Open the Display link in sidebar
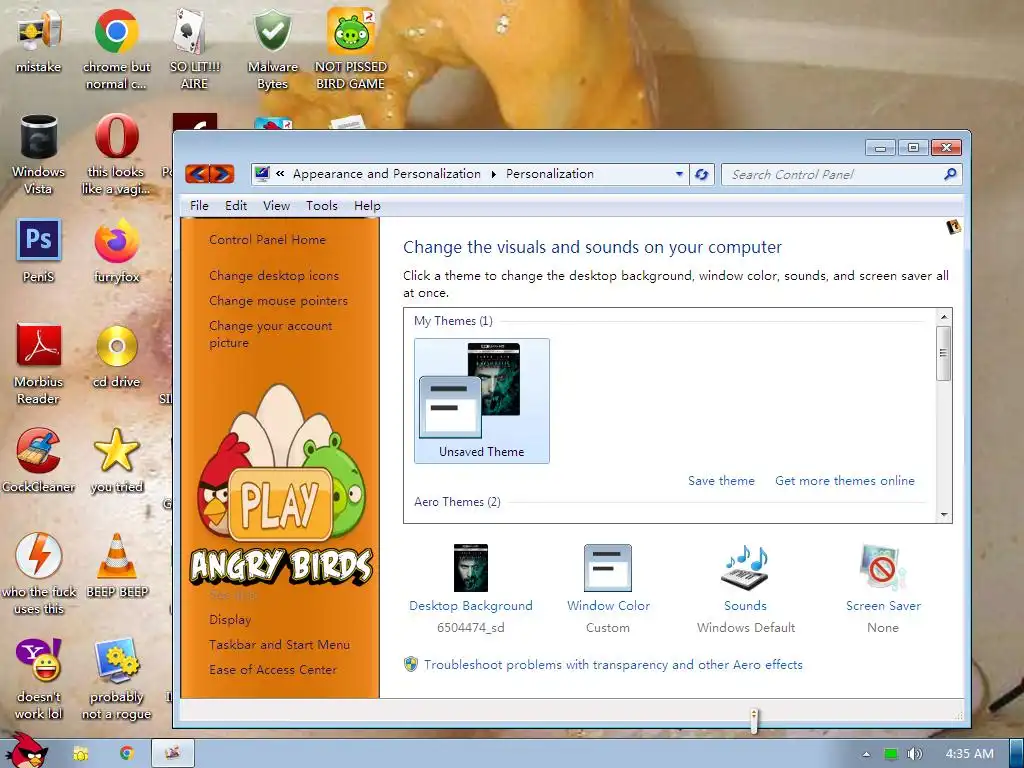 230,619
